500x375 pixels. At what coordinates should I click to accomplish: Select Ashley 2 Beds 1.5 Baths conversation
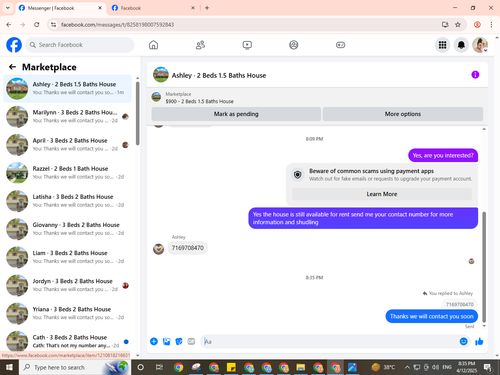[x=68, y=89]
